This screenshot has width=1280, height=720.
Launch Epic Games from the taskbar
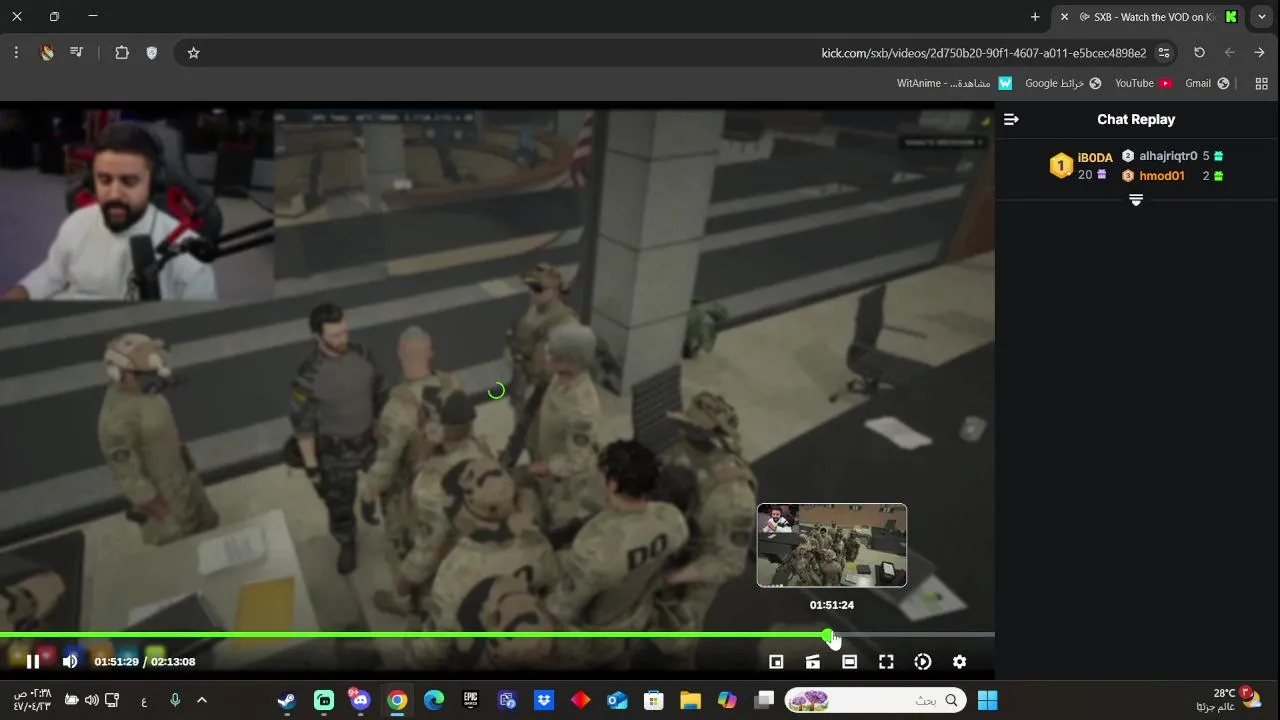click(x=470, y=700)
